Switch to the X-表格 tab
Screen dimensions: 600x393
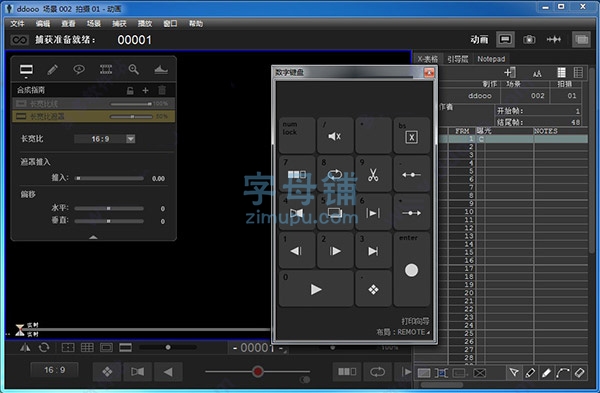point(427,59)
